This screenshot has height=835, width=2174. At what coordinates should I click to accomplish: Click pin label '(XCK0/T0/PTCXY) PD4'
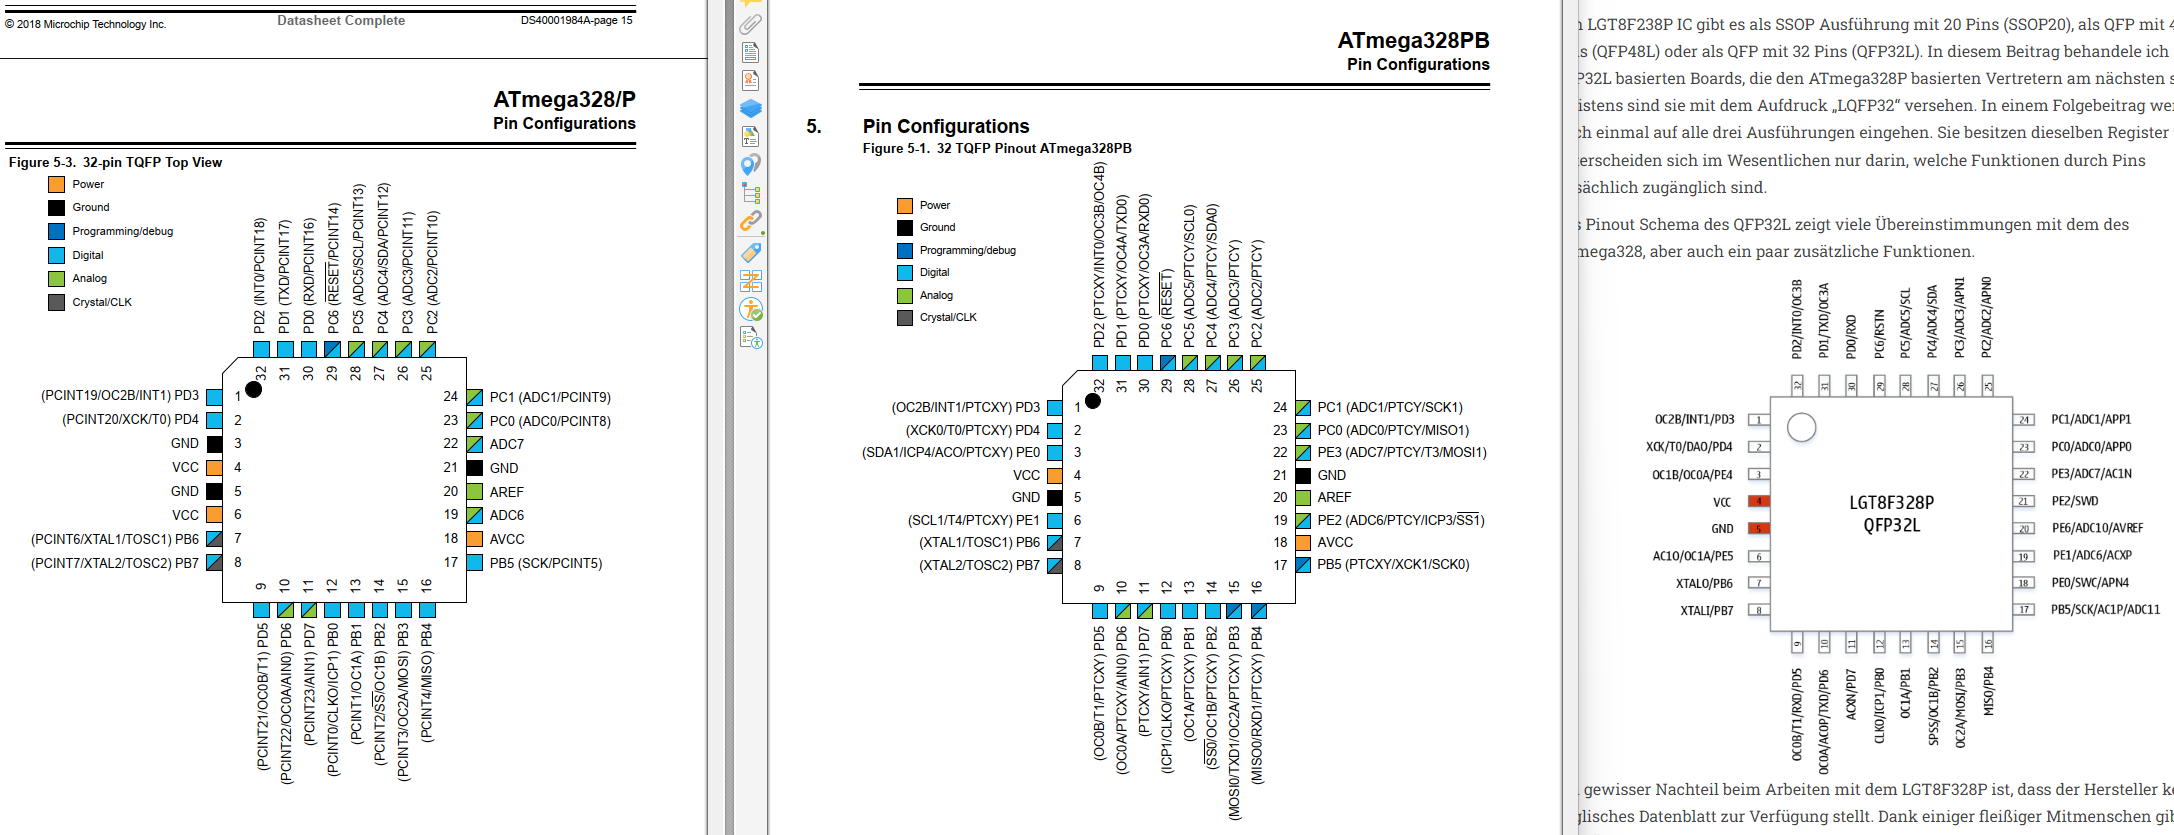click(x=973, y=430)
